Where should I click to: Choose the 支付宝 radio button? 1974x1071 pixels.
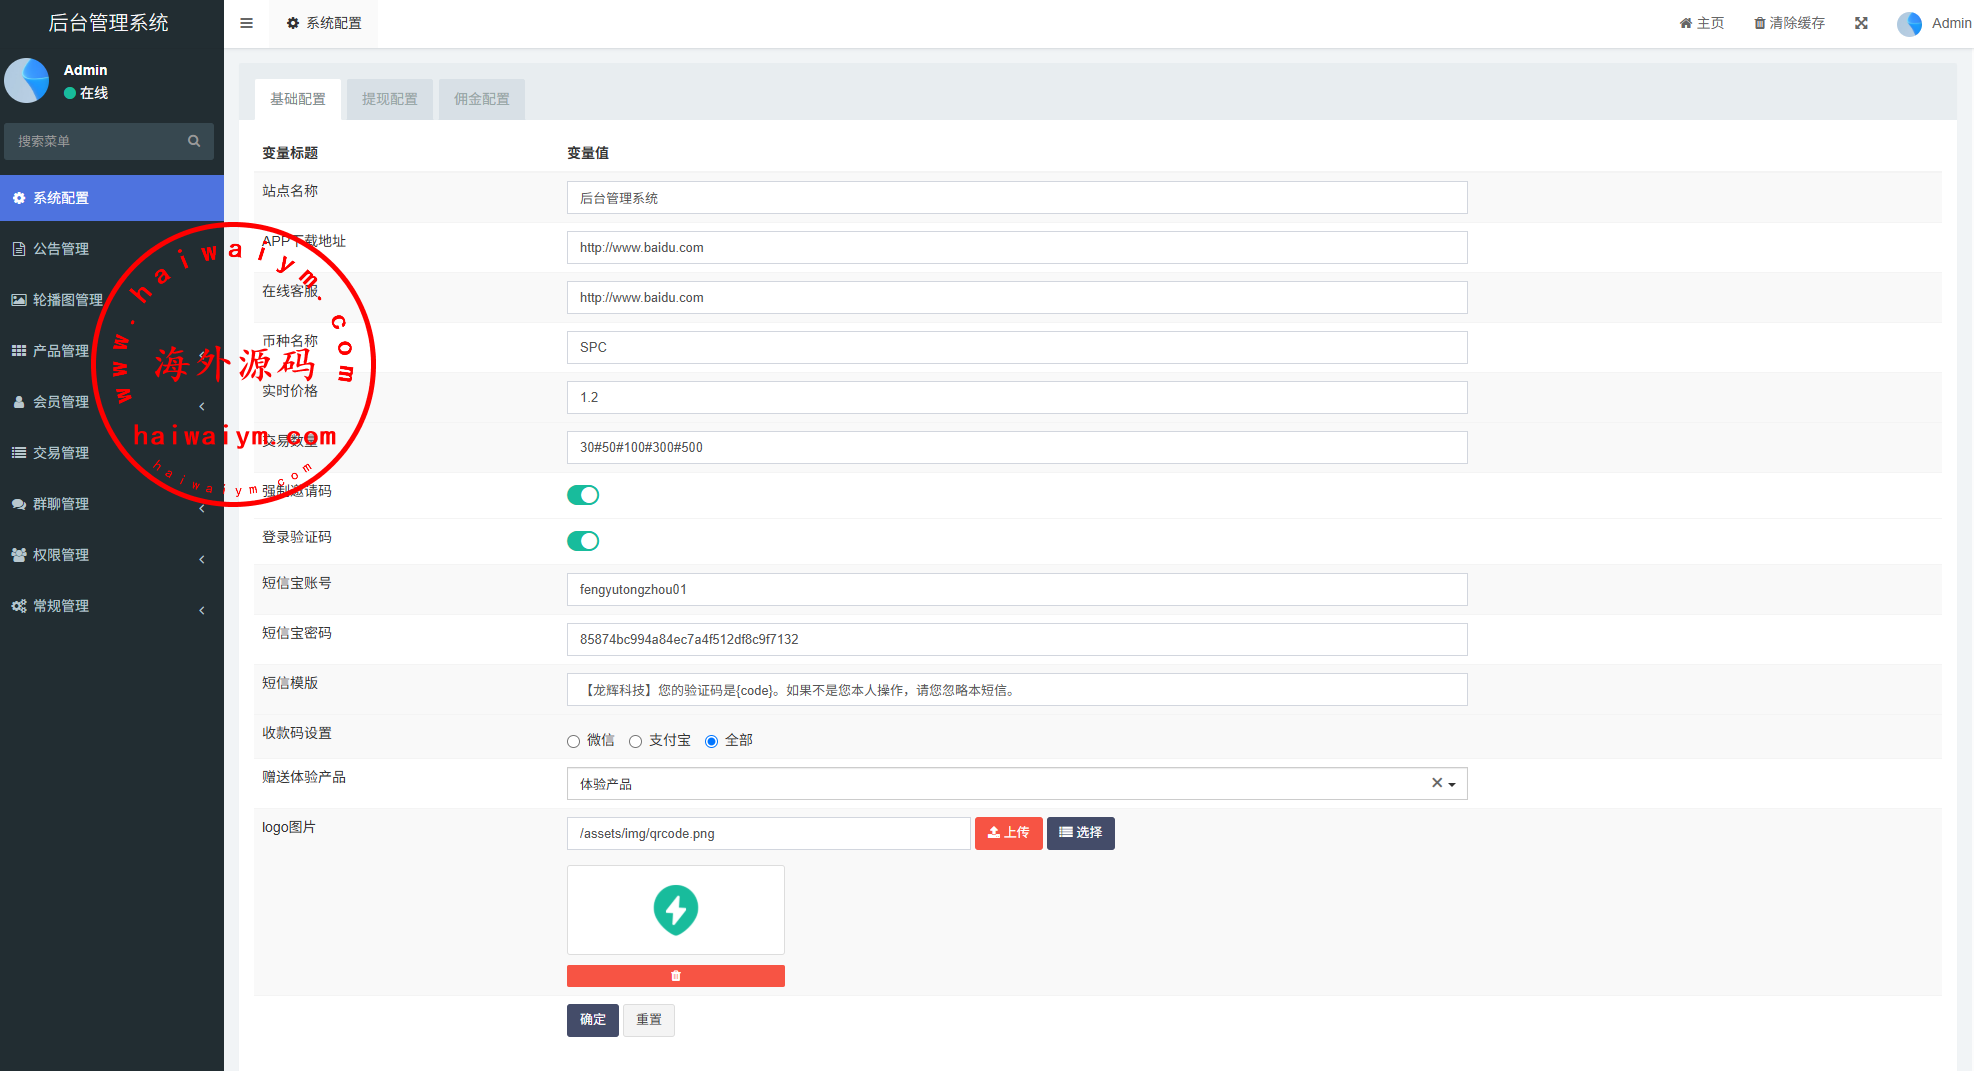(636, 741)
